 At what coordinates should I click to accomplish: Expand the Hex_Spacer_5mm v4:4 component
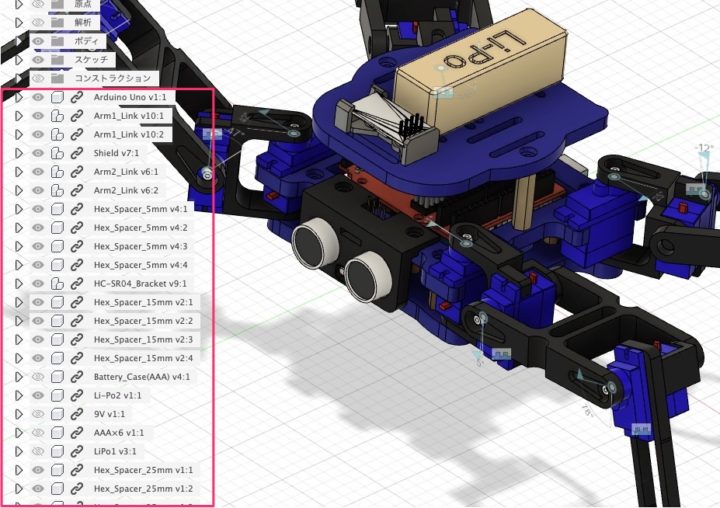(18, 265)
